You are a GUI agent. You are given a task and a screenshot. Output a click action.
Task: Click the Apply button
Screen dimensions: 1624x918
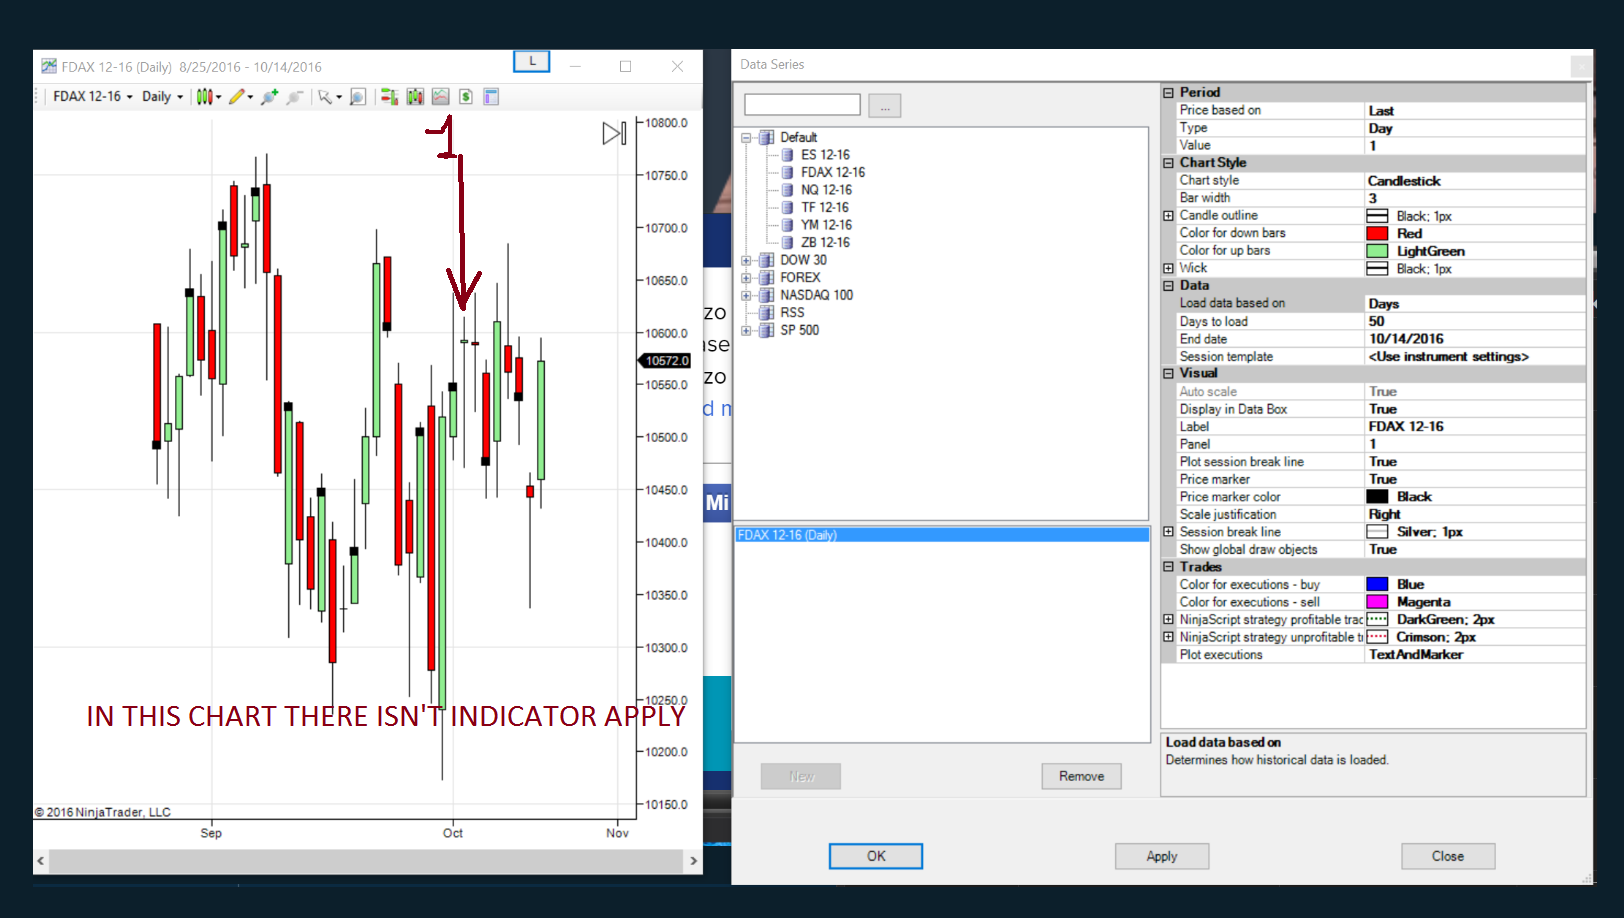click(1162, 856)
